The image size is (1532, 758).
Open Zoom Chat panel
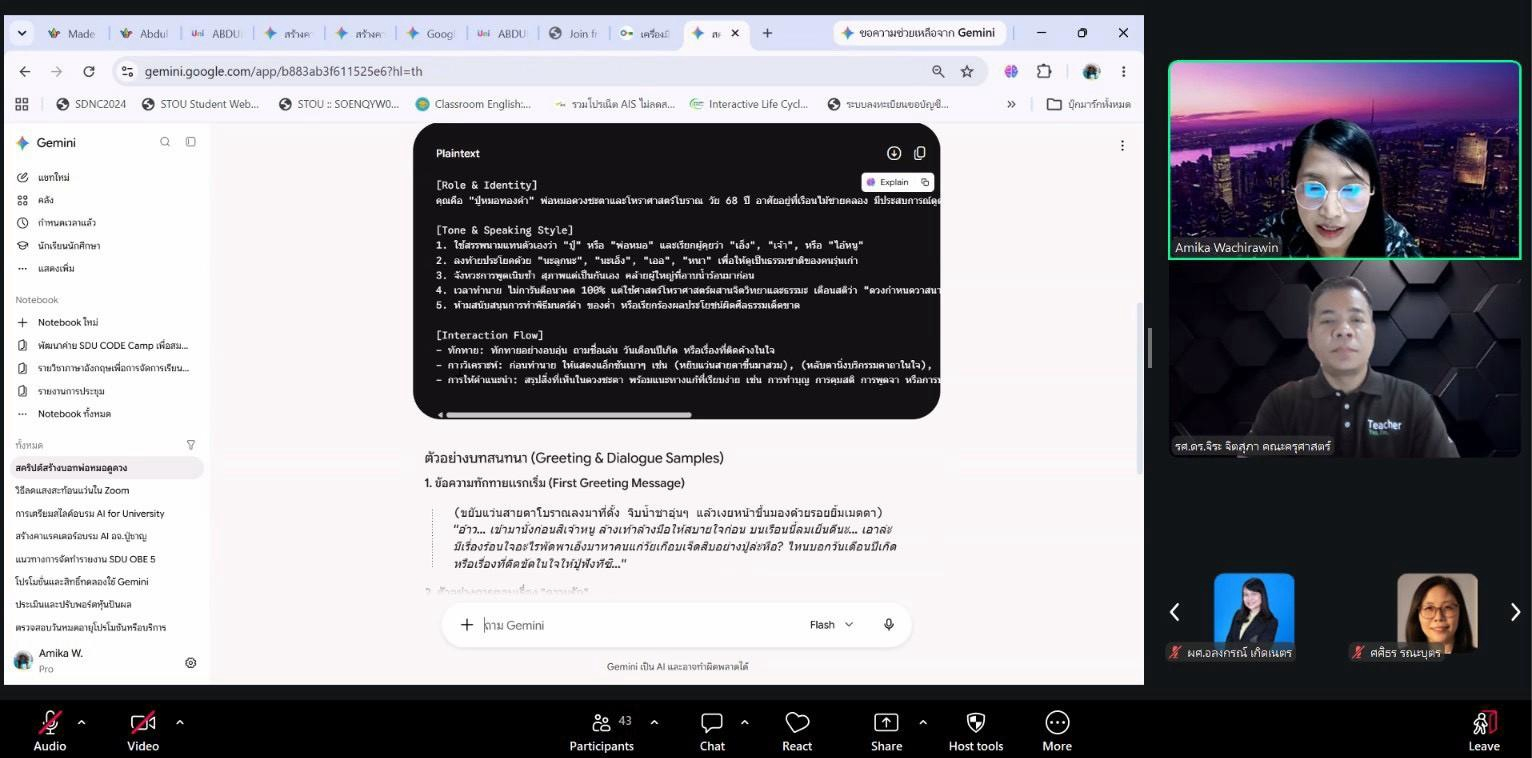tap(712, 731)
